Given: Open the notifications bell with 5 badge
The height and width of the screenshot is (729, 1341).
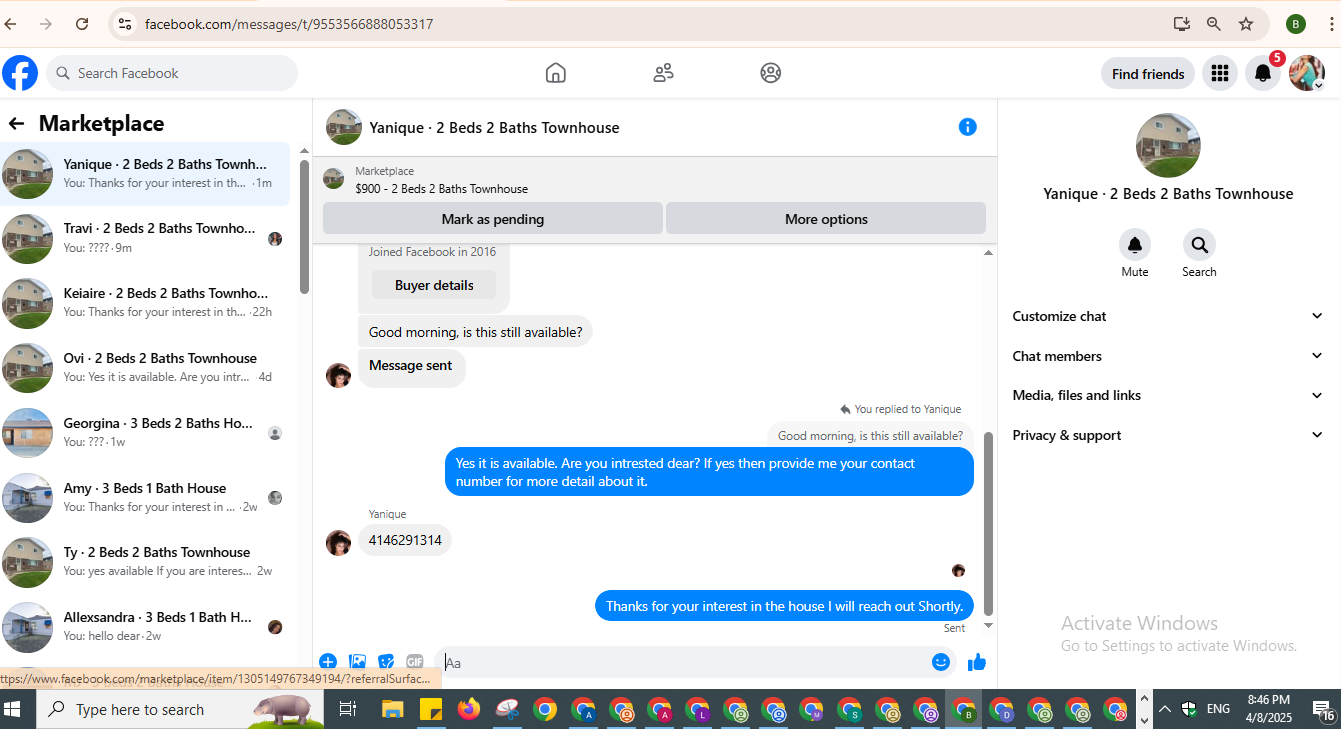Looking at the screenshot, I should [1263, 73].
